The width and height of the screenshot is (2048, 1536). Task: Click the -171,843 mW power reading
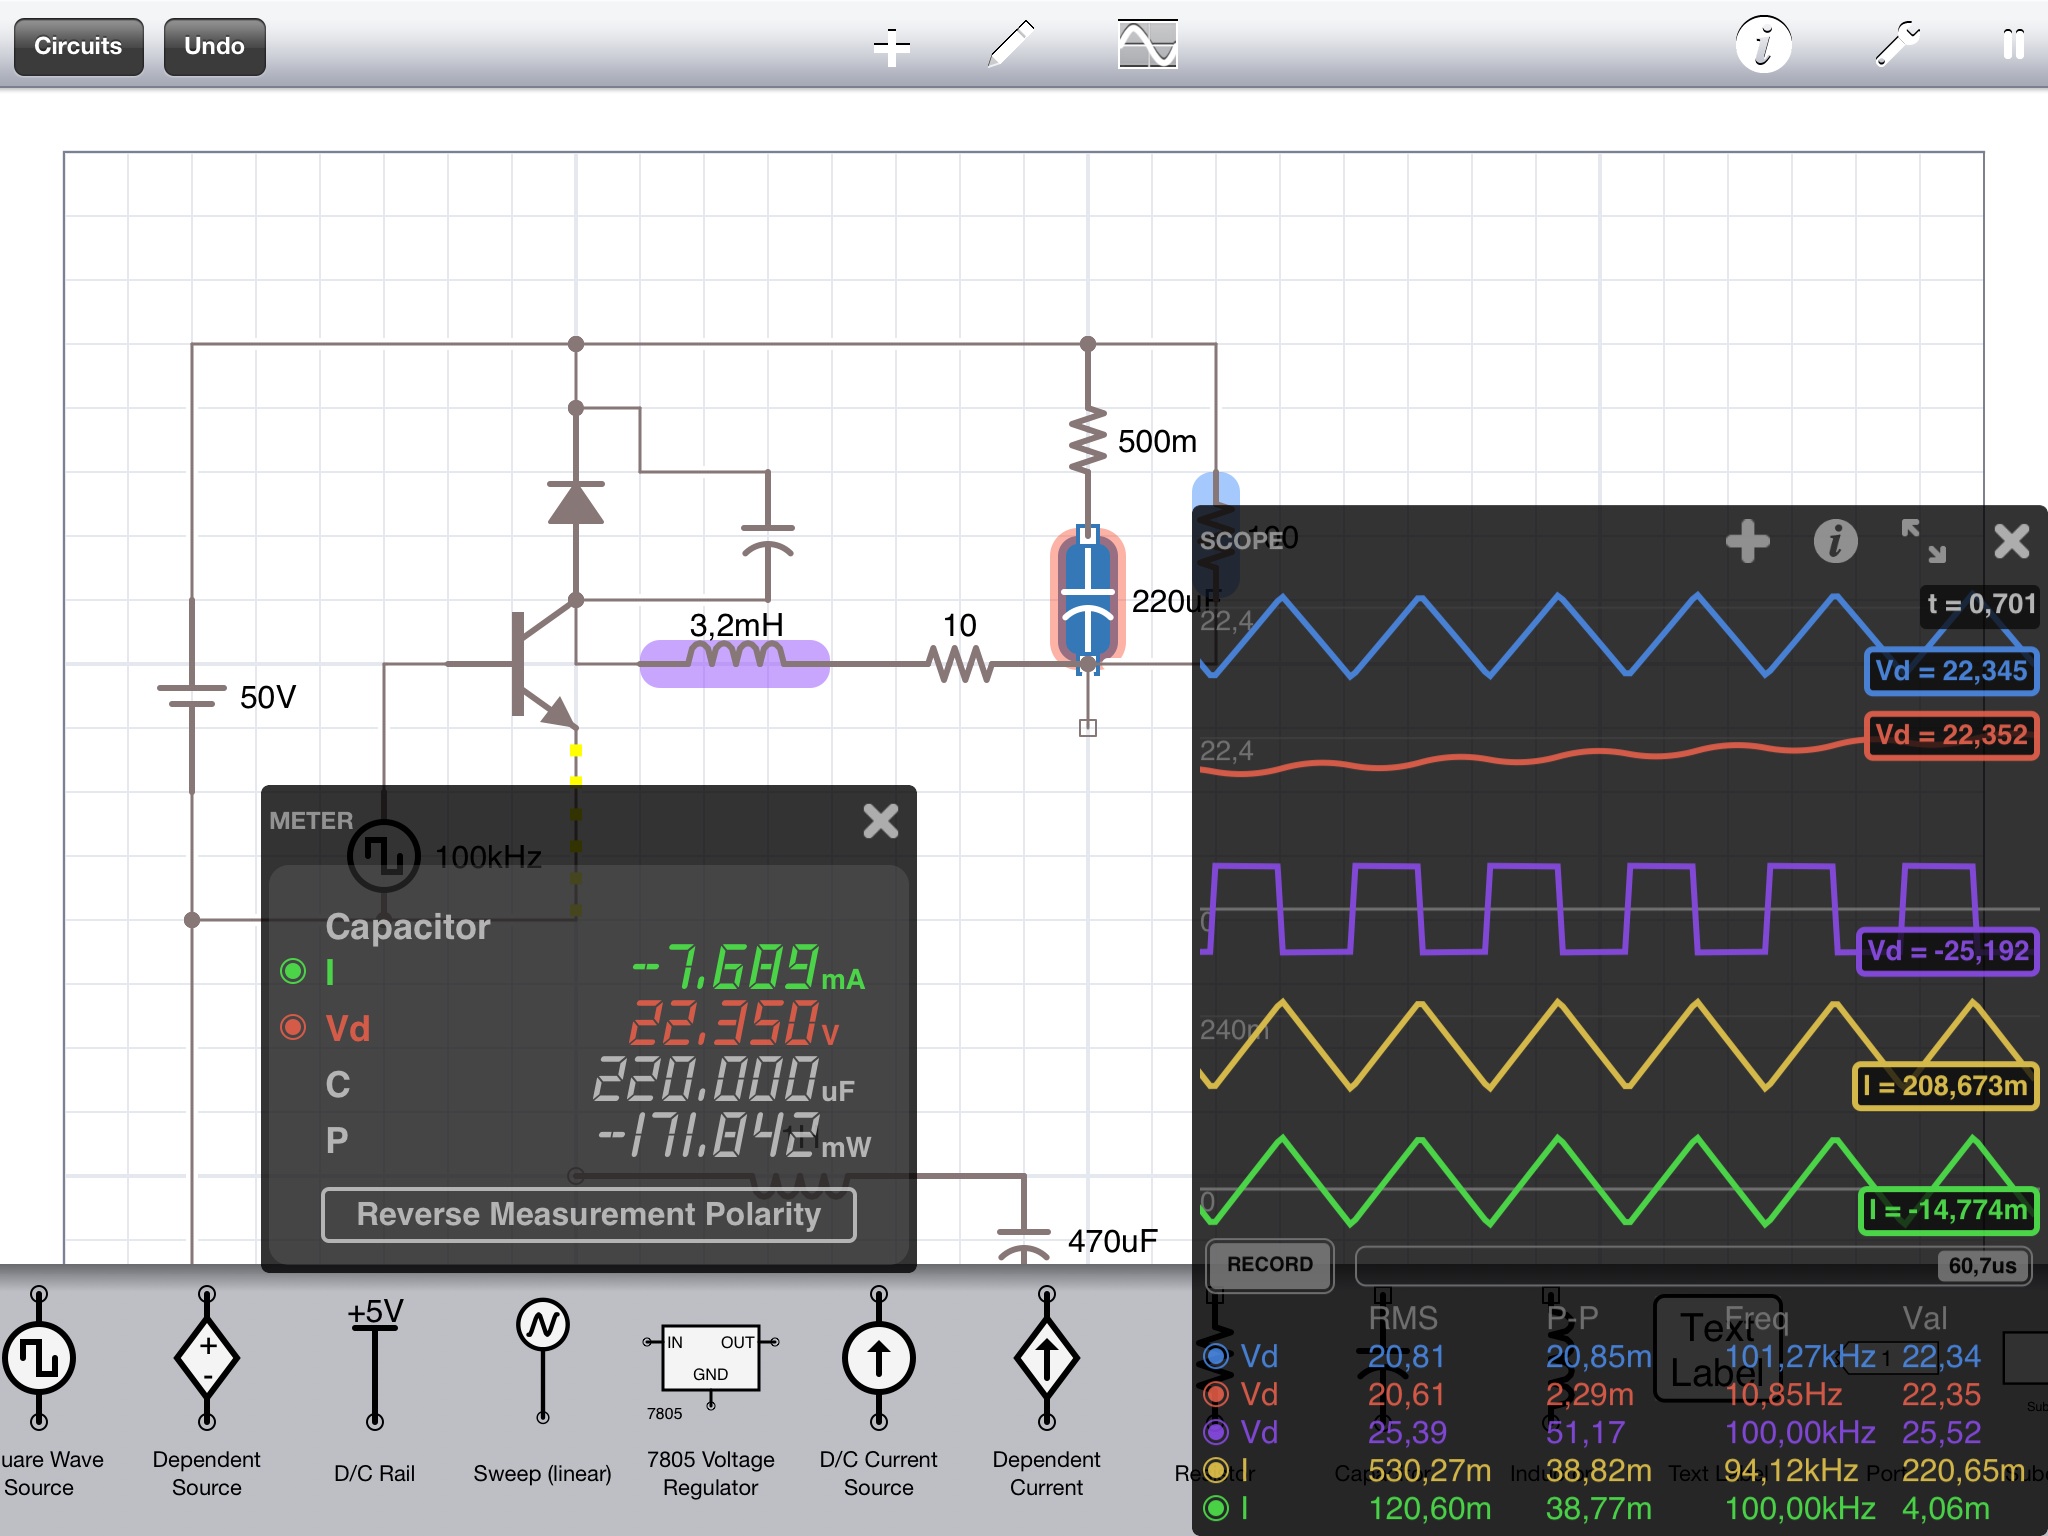734,1138
